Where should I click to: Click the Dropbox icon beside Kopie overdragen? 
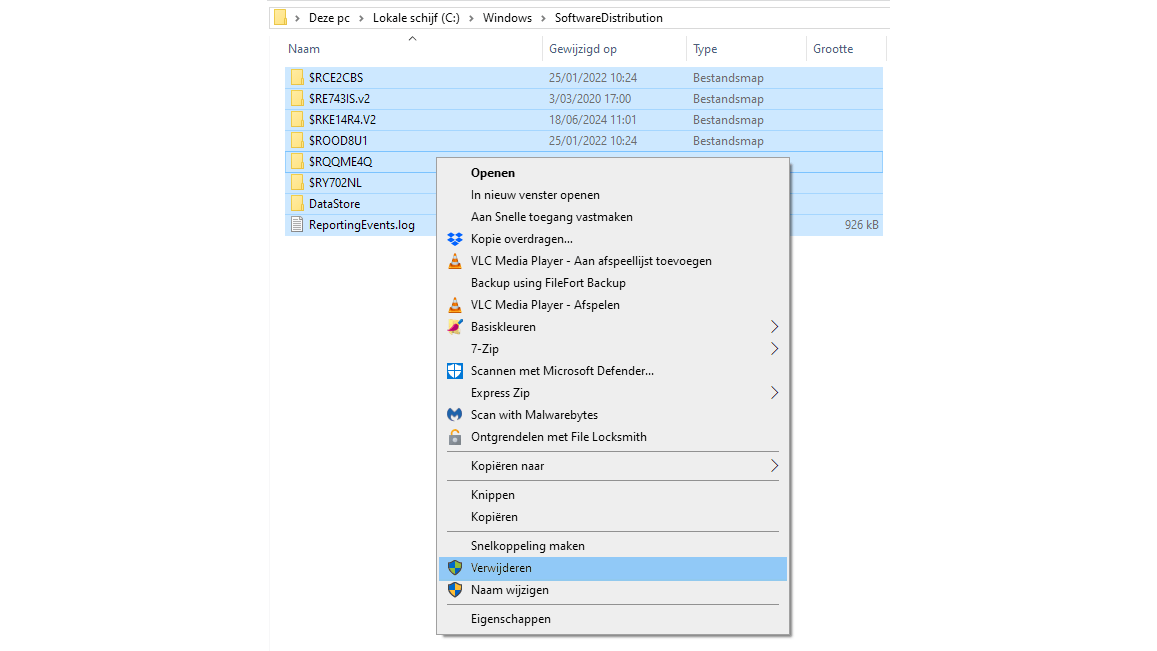point(455,239)
